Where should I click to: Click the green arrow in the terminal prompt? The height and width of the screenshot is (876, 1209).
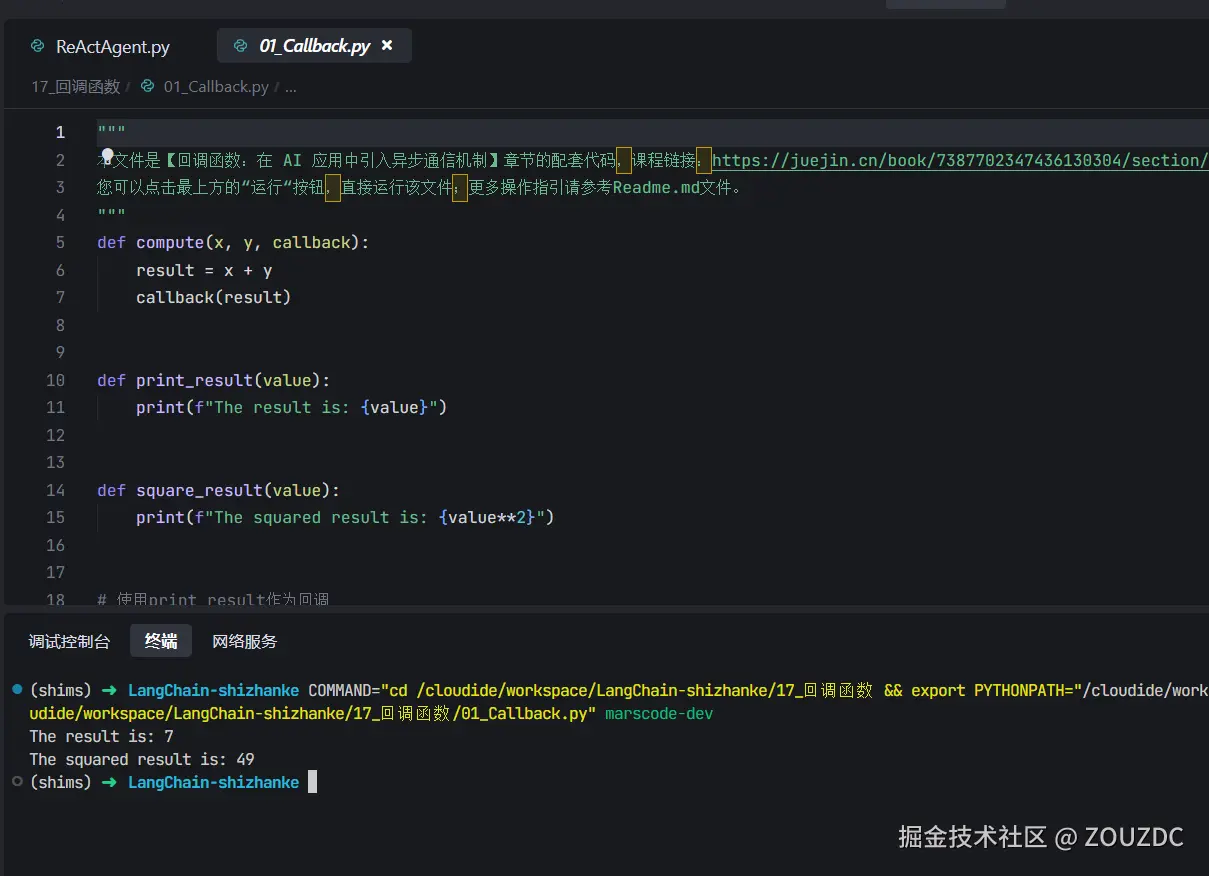coord(108,690)
